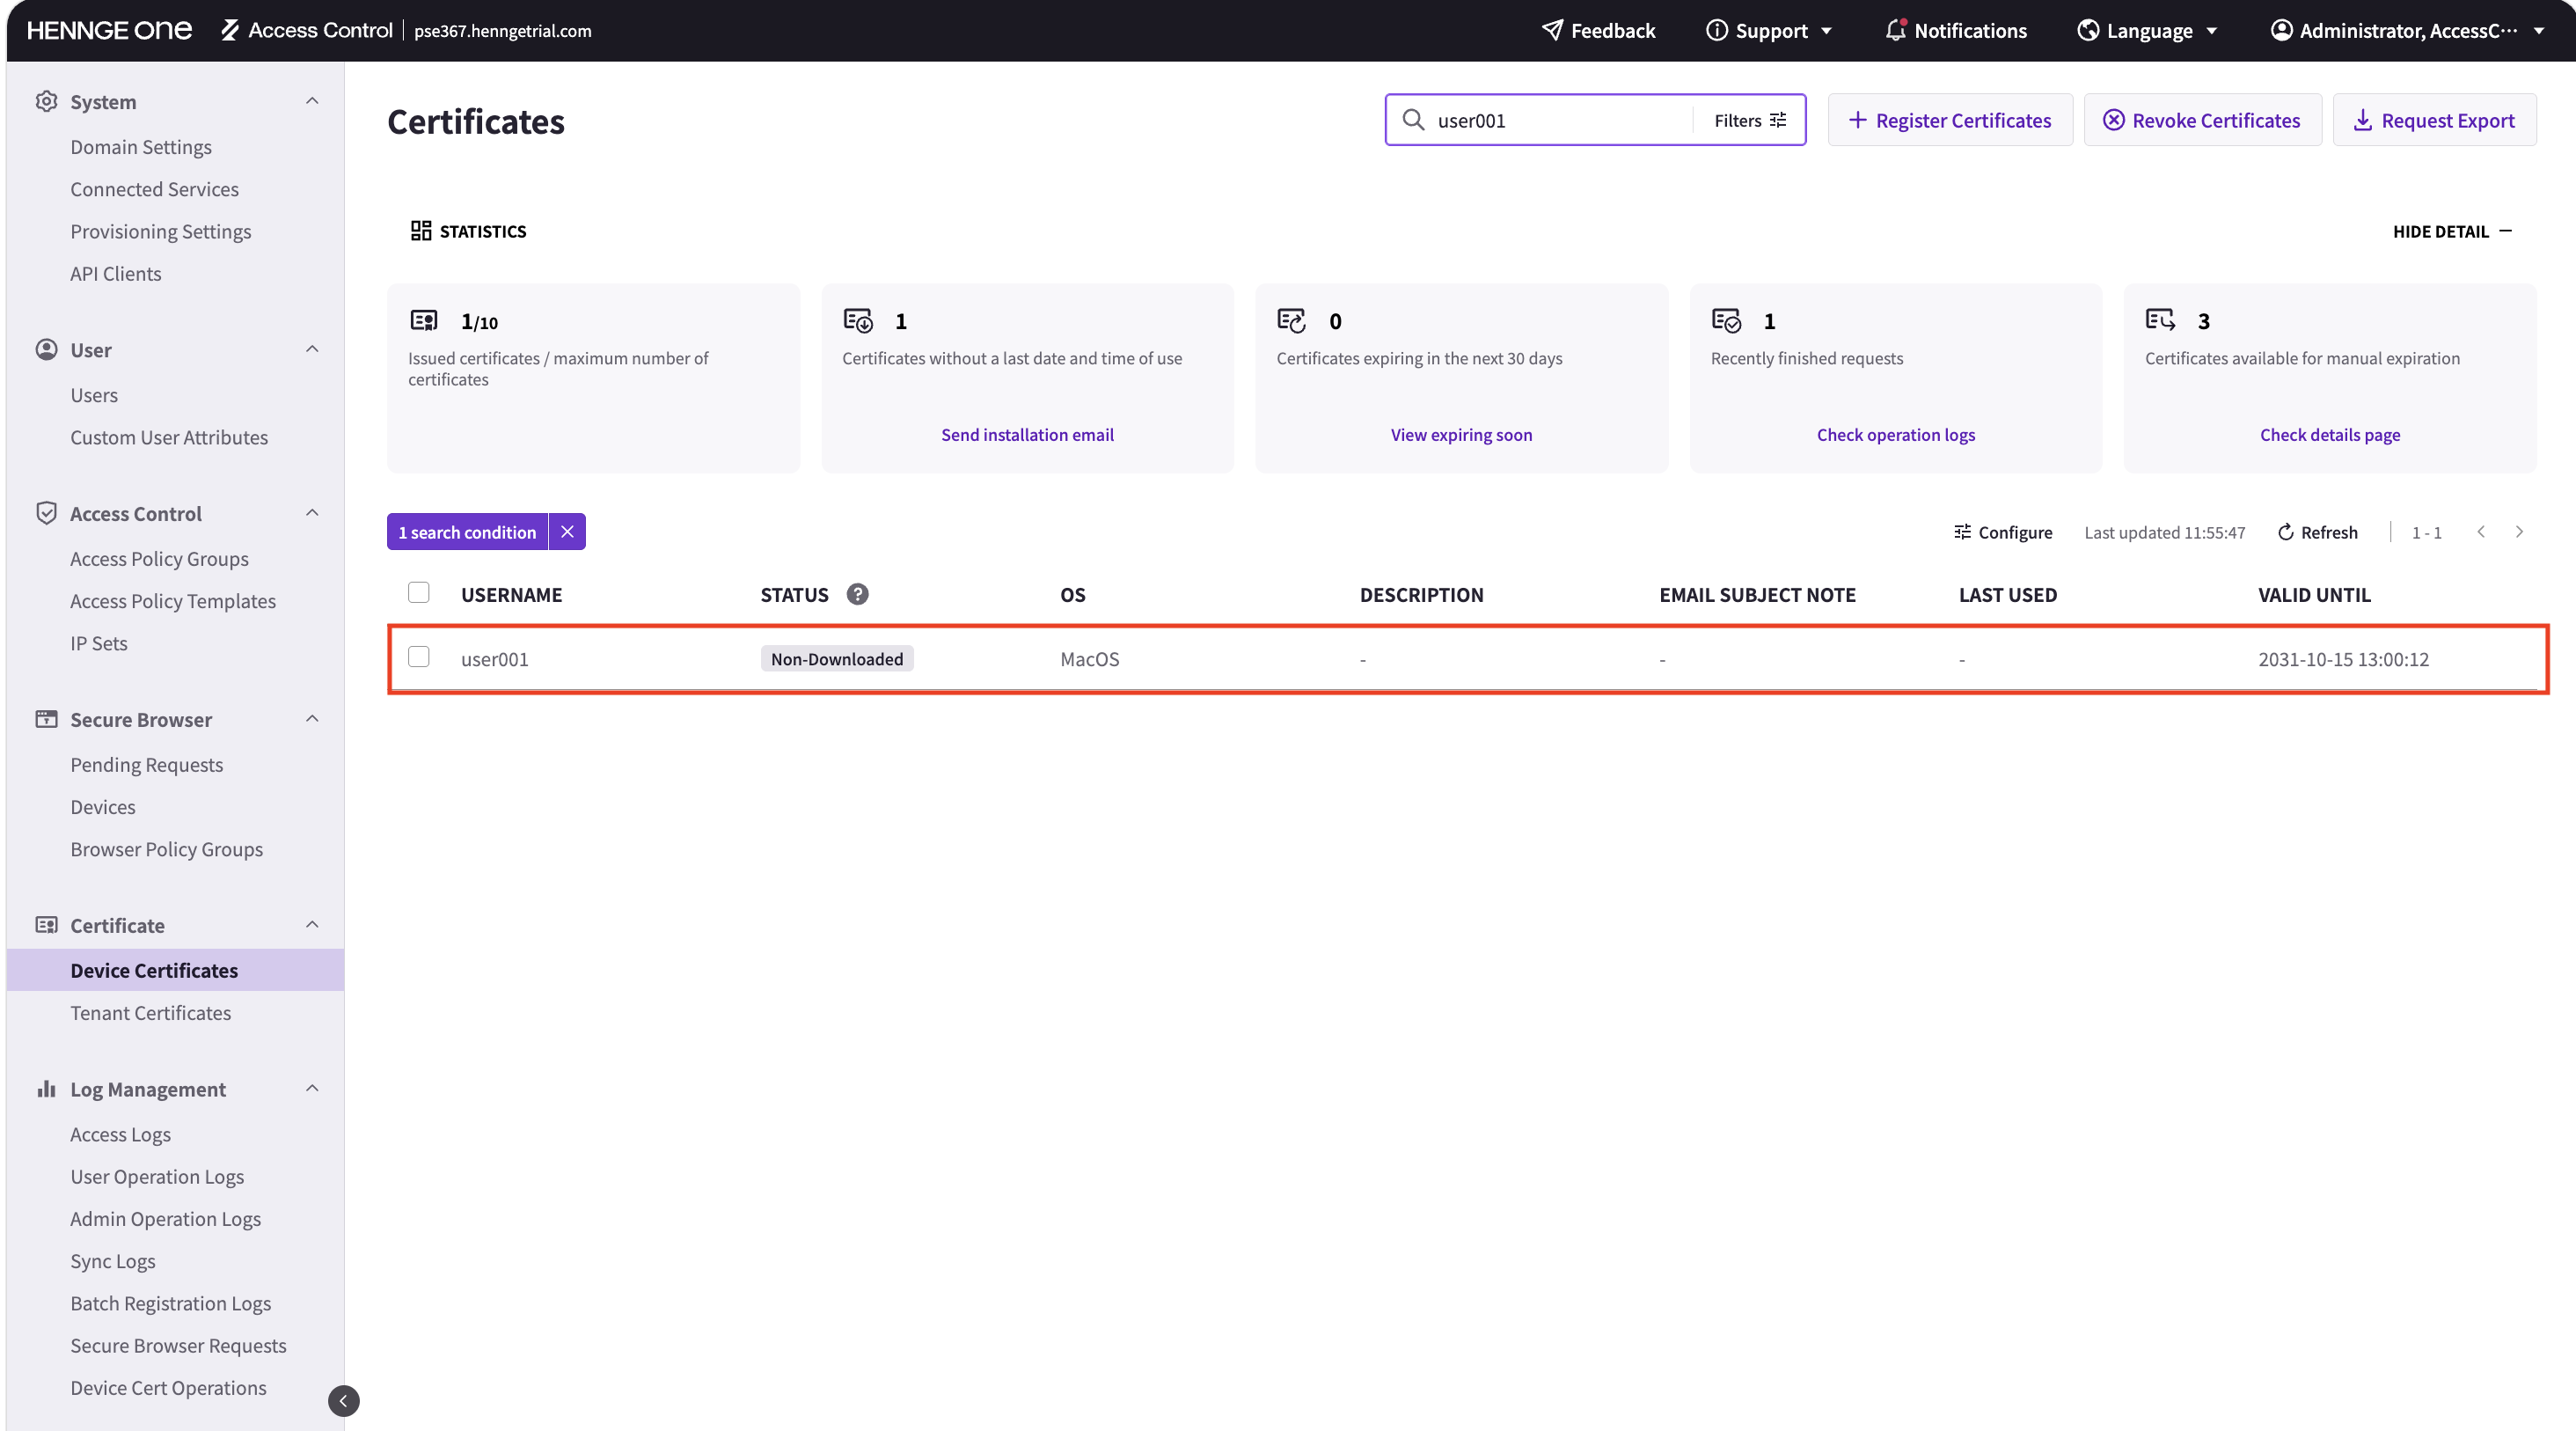
Task: Clear the search condition with X icon
Action: (567, 532)
